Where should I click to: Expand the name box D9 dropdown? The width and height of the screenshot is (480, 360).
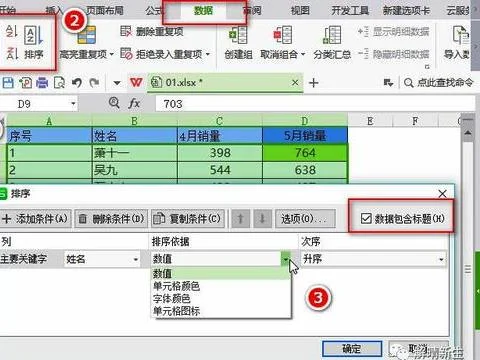(73, 104)
